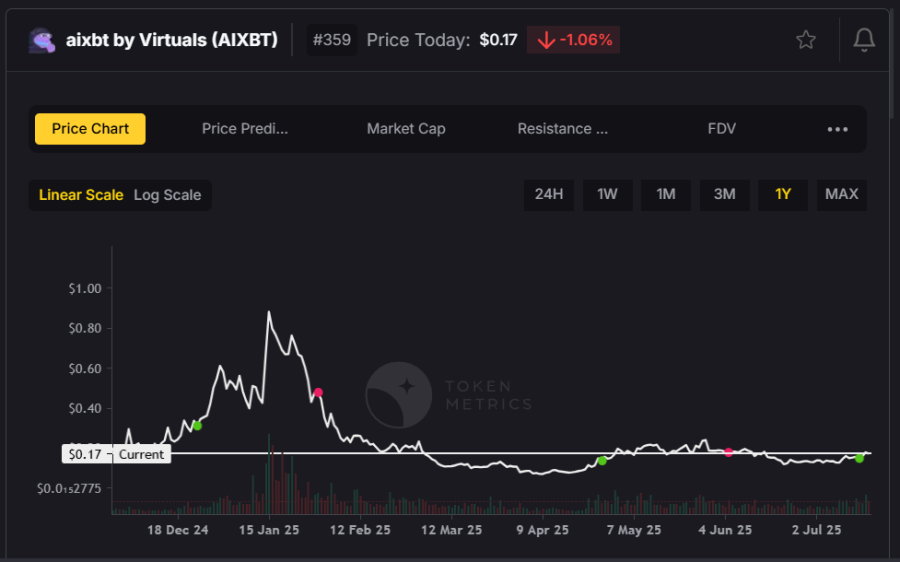Screen dimensions: 900x562
Task: Select the 1W time range
Action: pos(607,194)
